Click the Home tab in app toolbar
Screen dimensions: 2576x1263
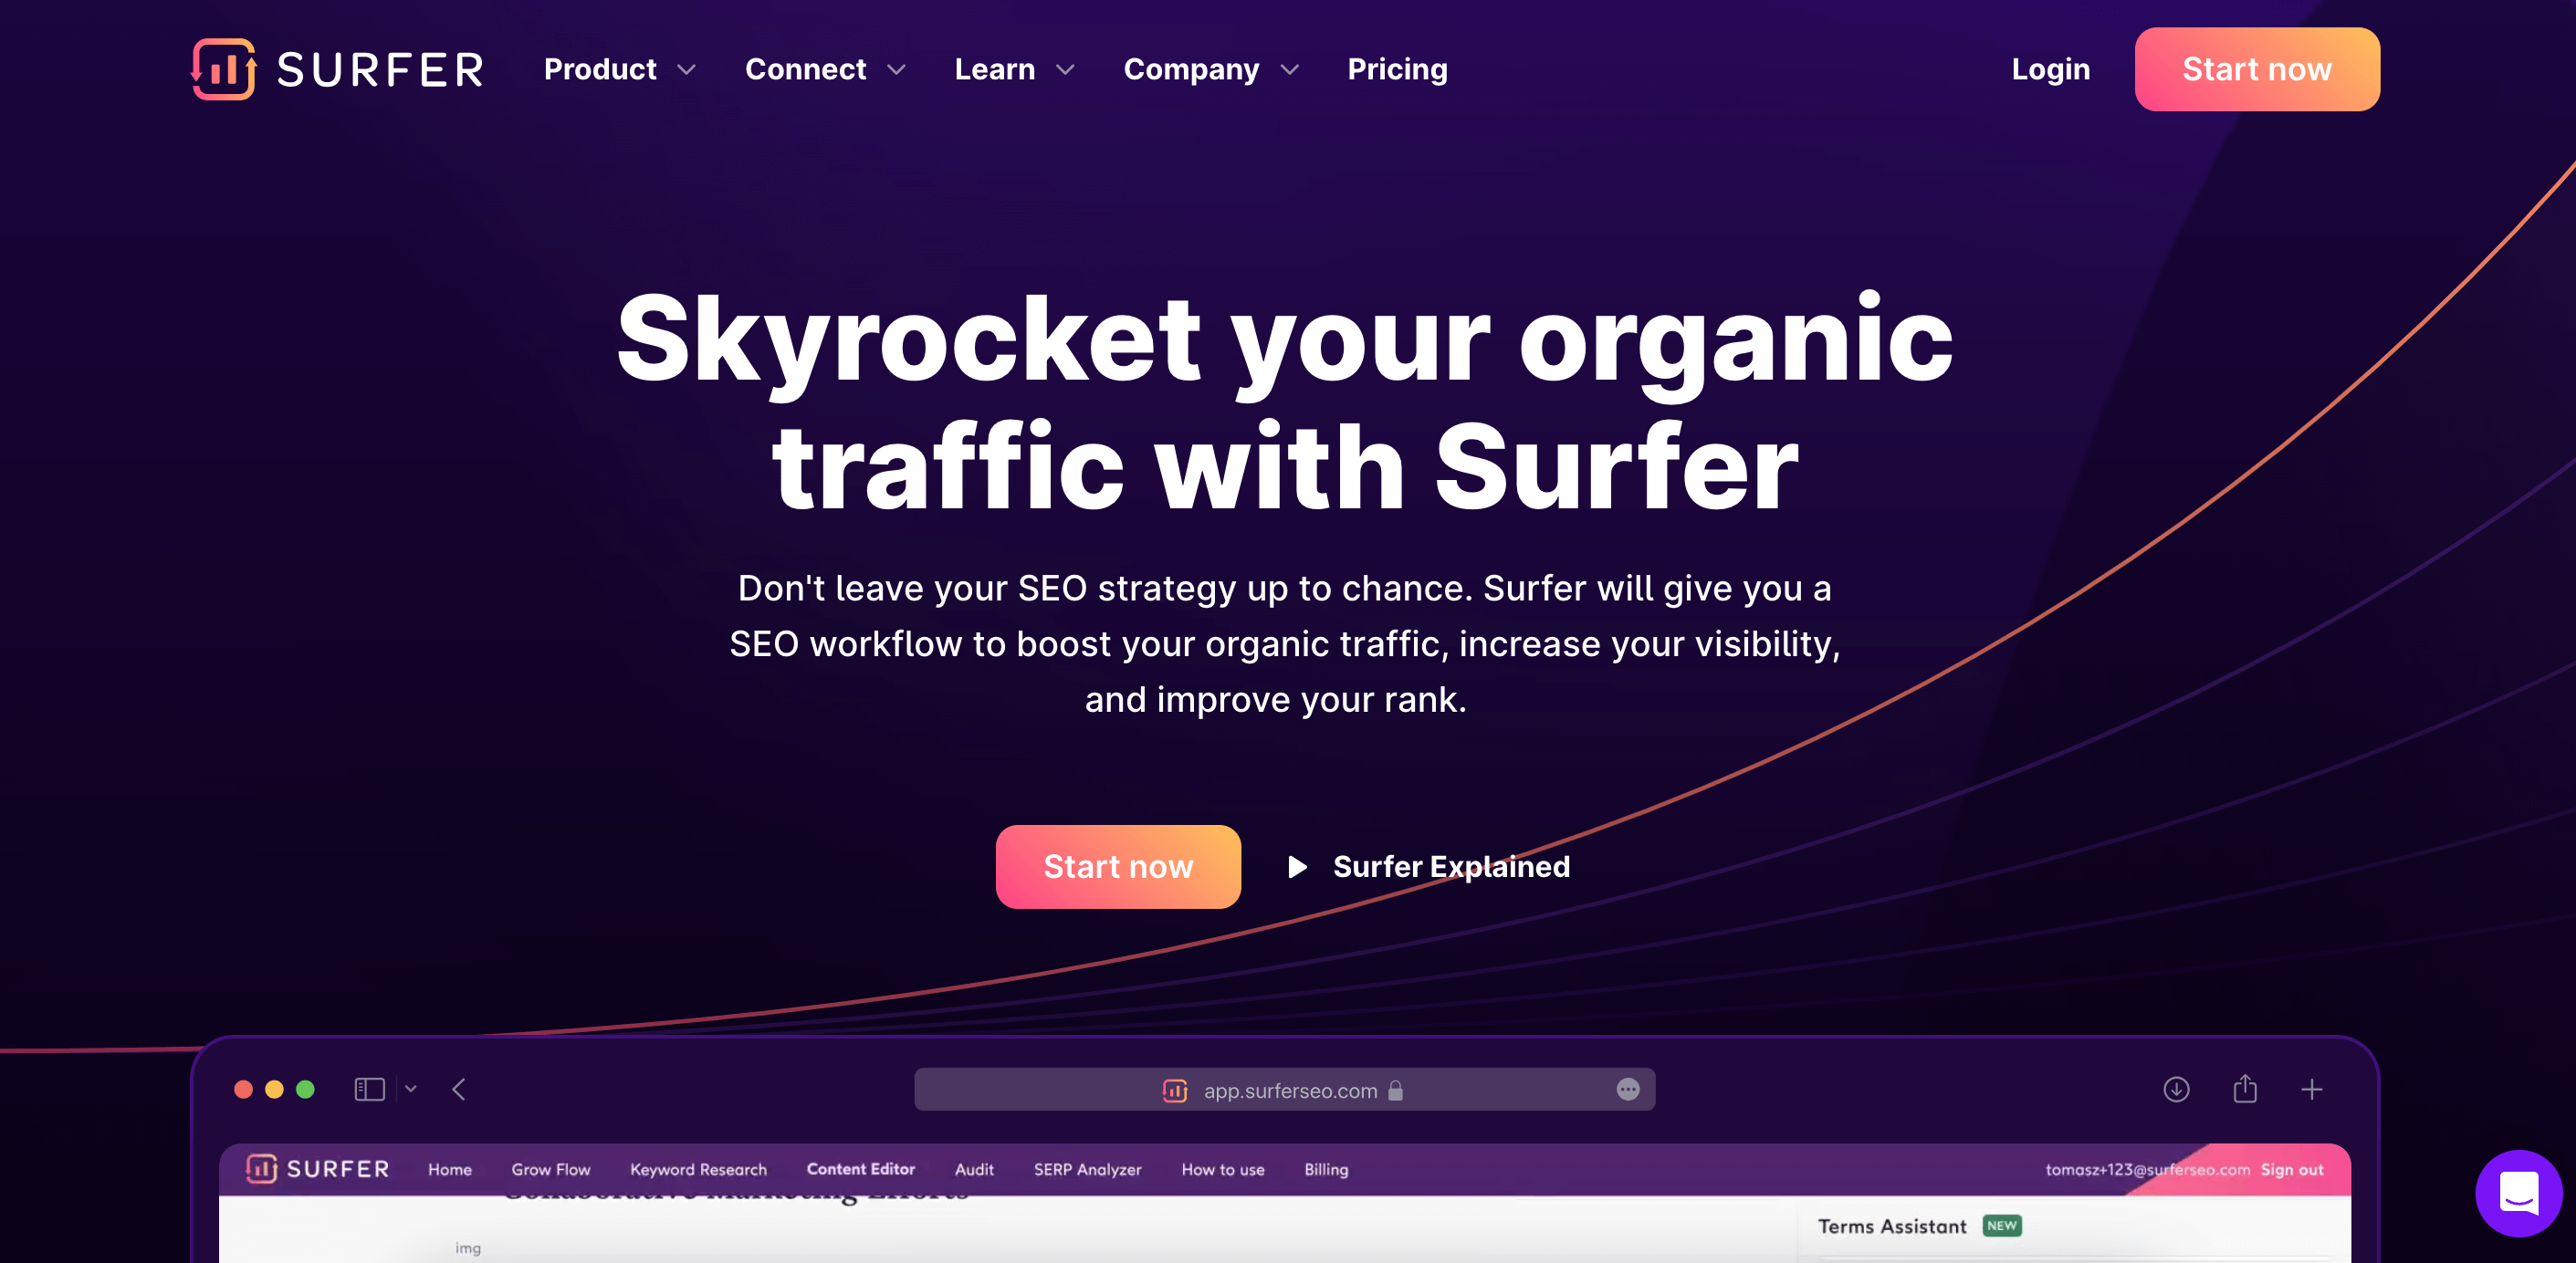click(450, 1168)
